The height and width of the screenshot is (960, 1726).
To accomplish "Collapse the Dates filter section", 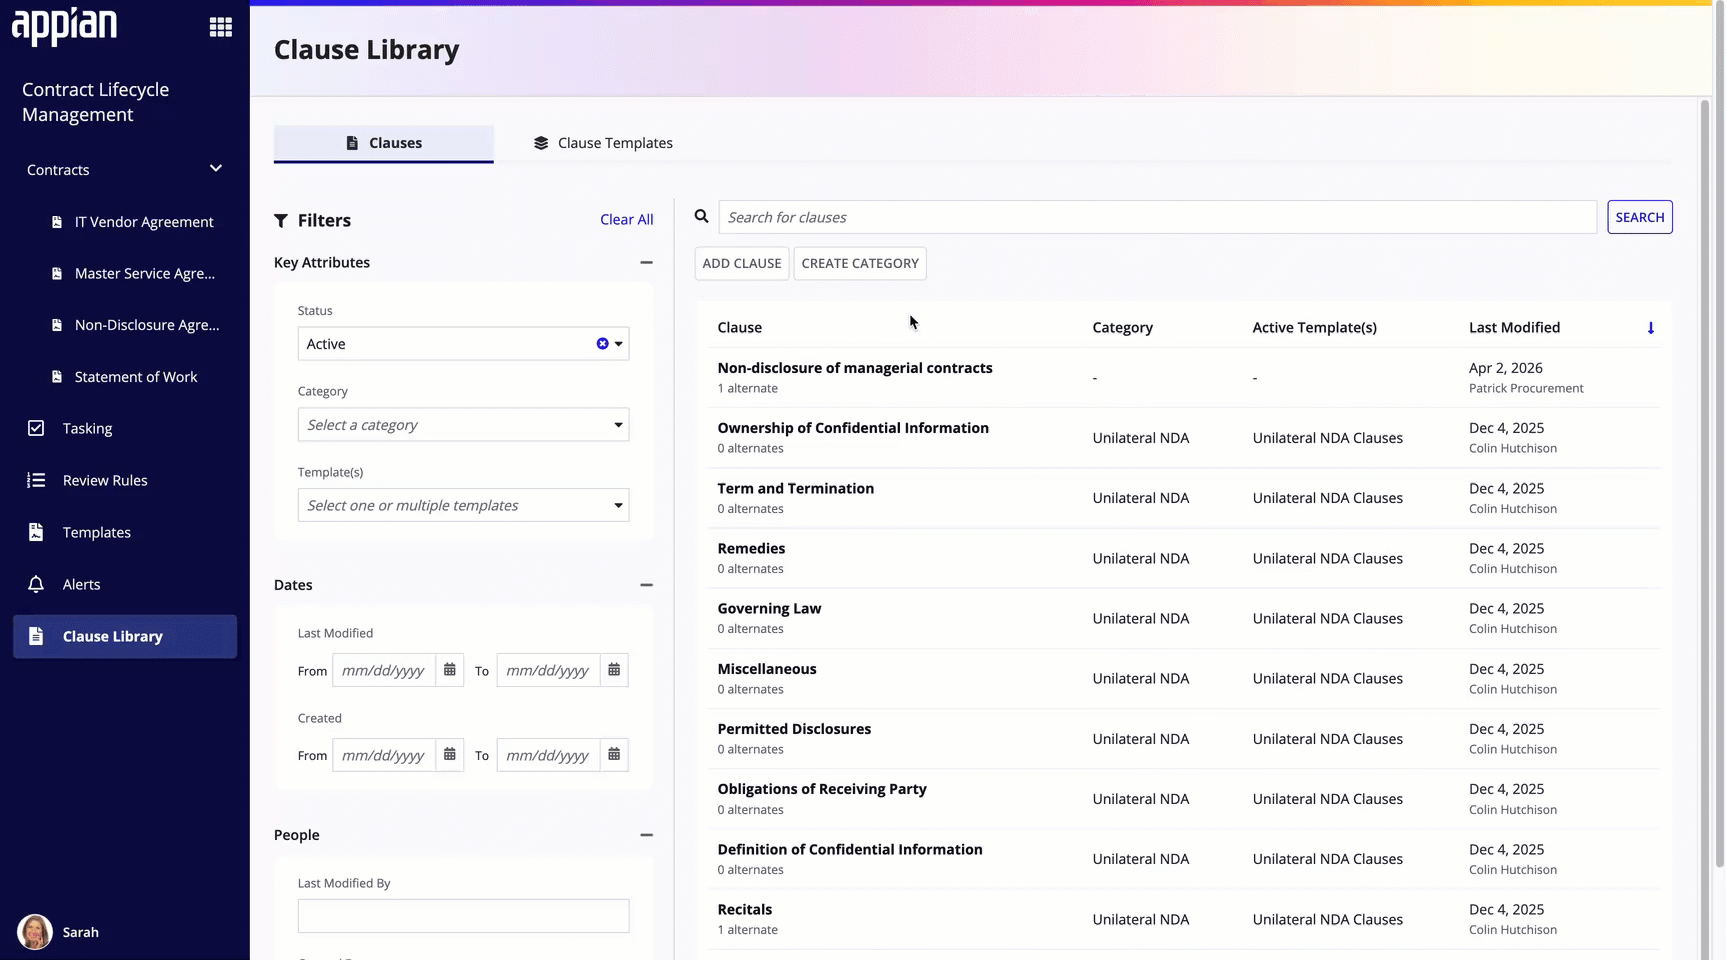I will point(646,585).
